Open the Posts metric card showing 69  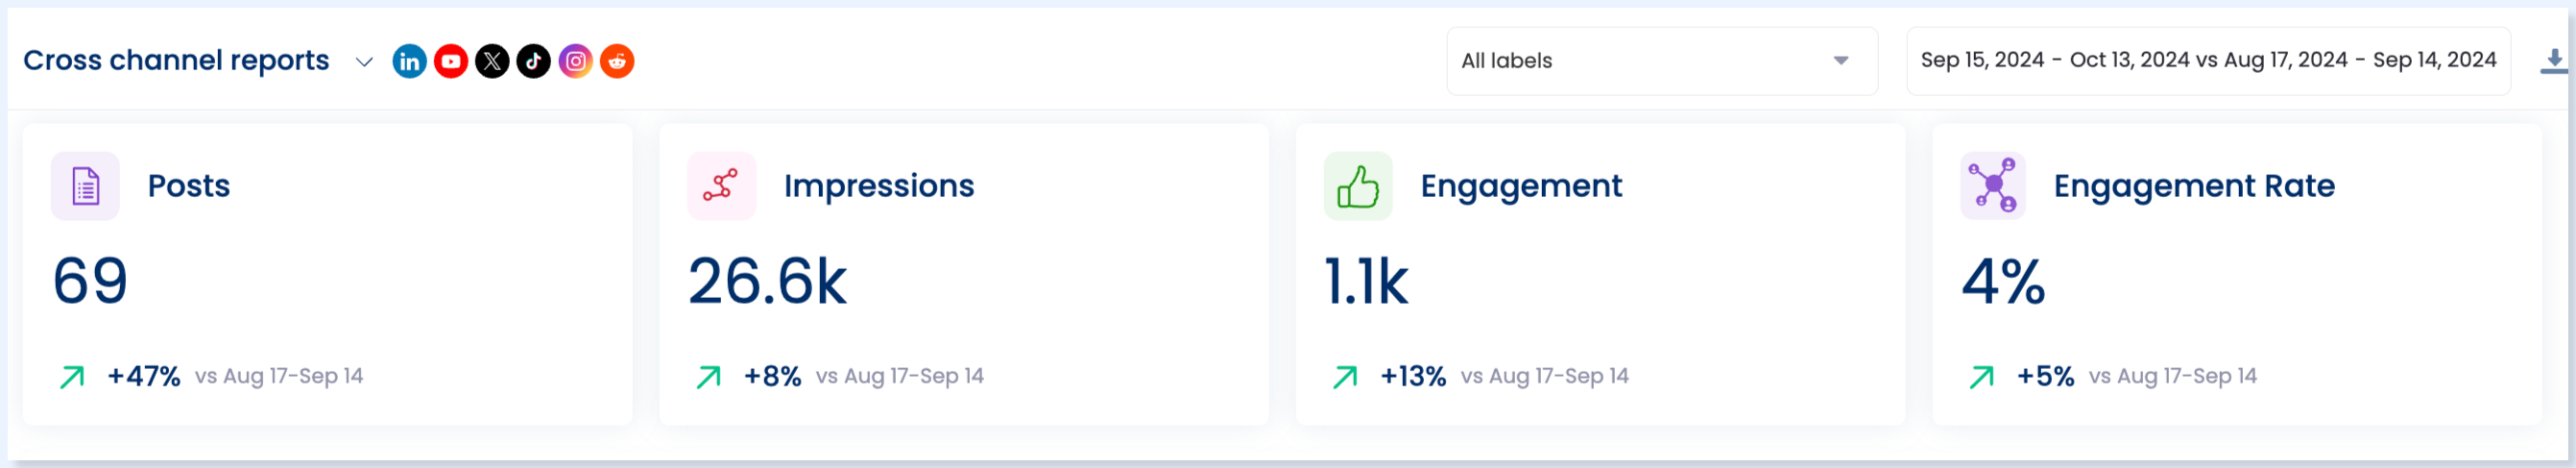[x=327, y=275]
